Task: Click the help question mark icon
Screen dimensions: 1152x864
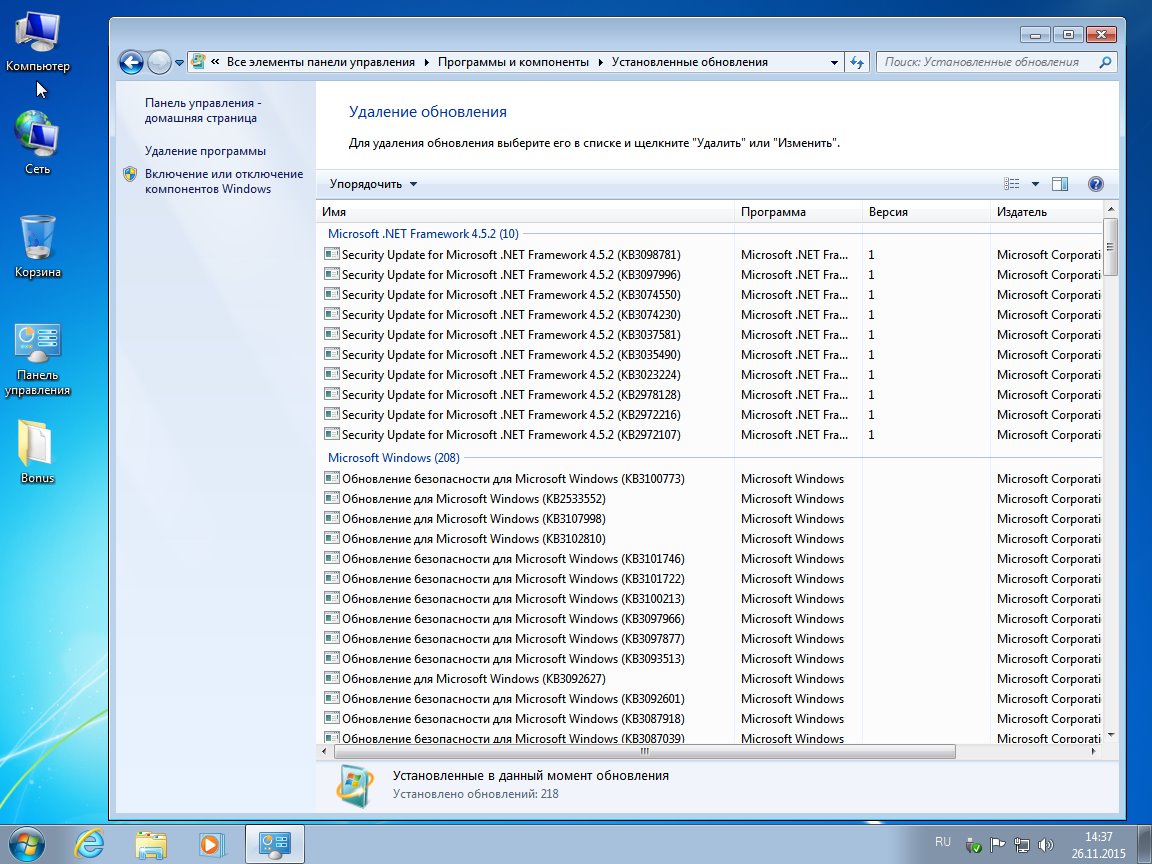Action: pos(1095,184)
